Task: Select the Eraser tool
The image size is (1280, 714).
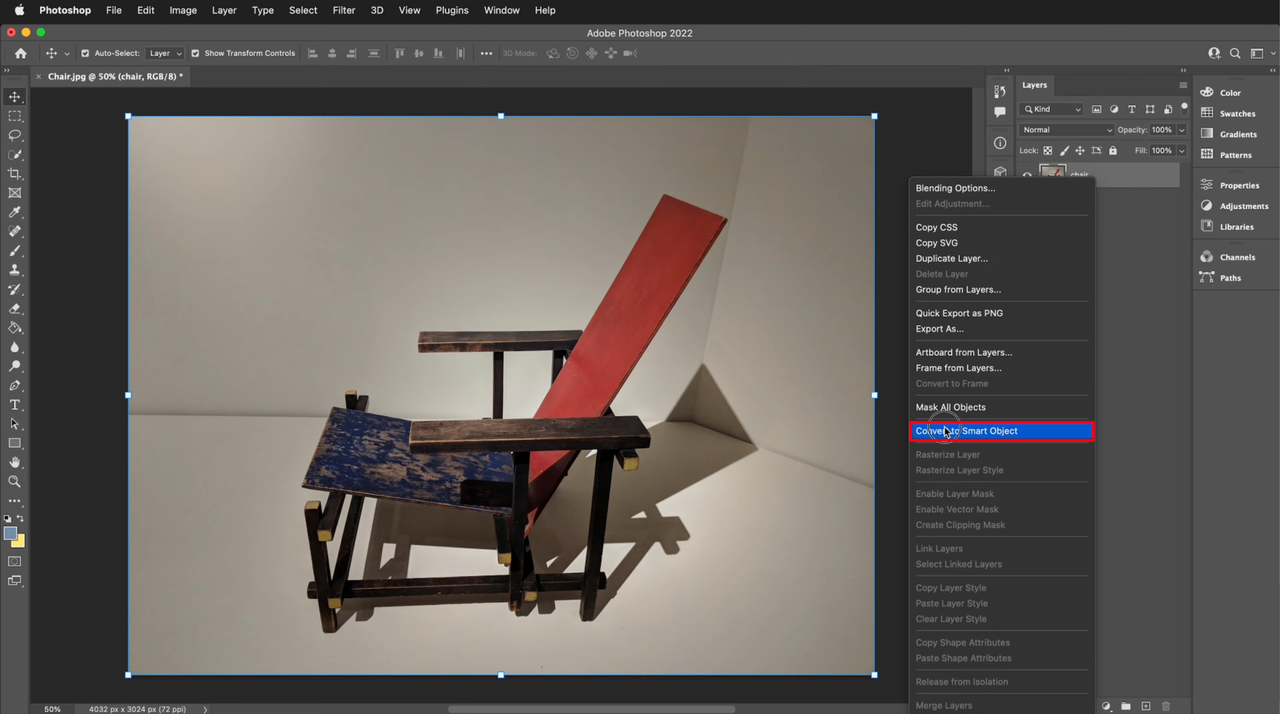Action: point(15,309)
